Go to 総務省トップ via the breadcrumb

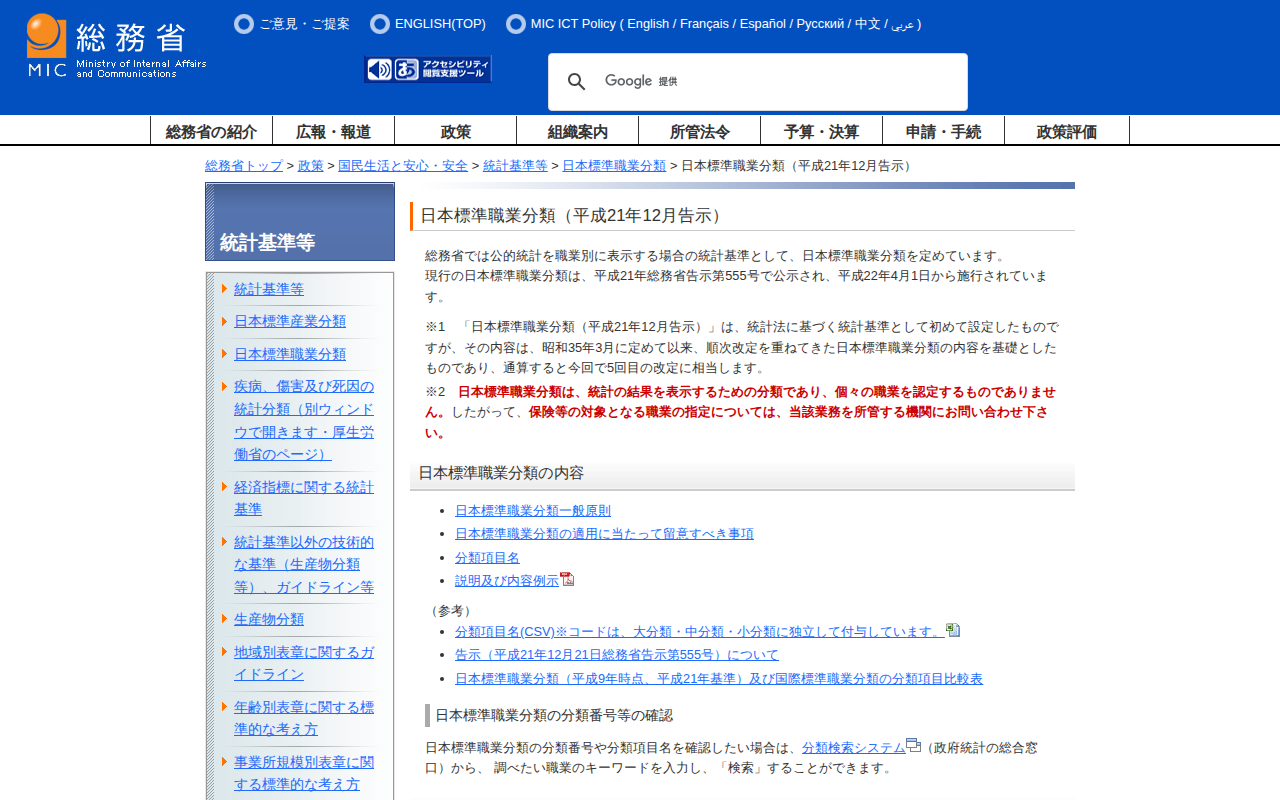(x=243, y=166)
